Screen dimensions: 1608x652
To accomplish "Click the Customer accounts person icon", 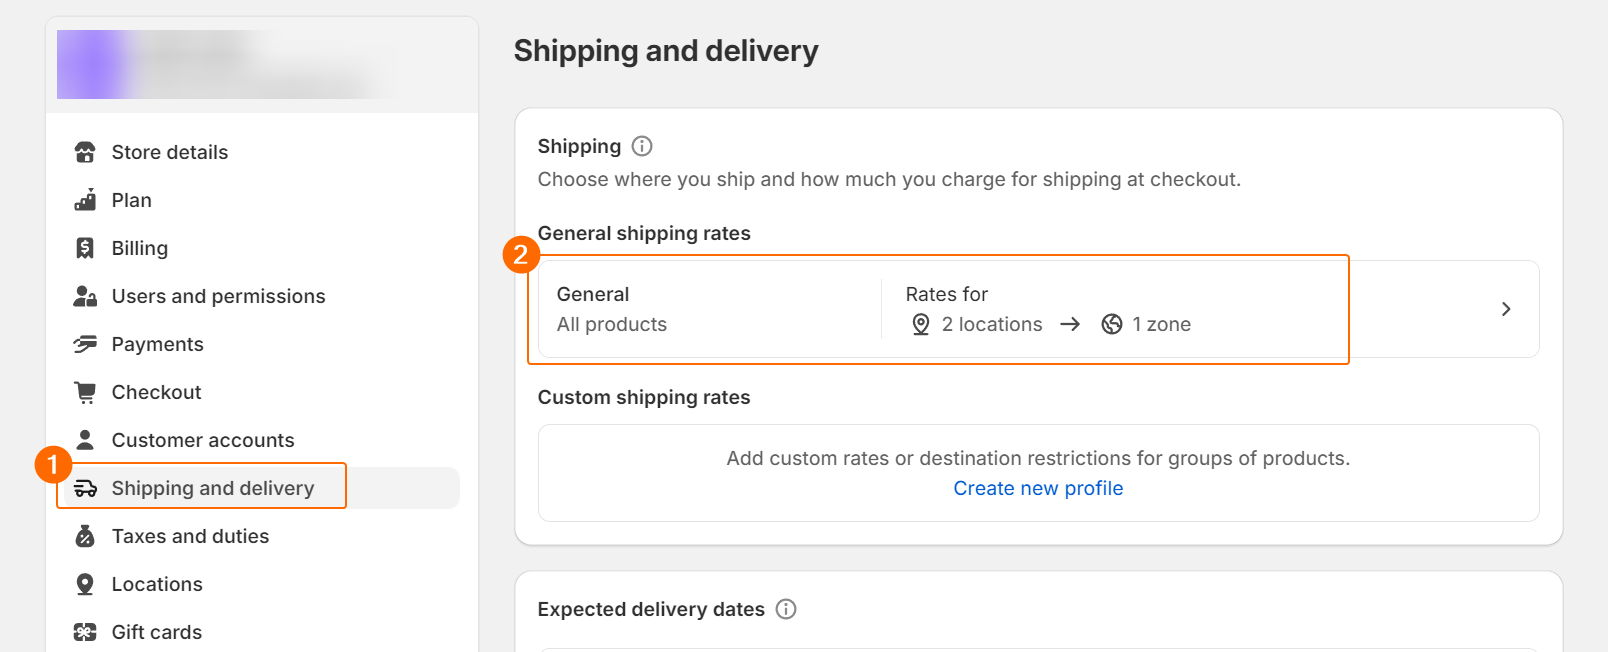I will 85,440.
